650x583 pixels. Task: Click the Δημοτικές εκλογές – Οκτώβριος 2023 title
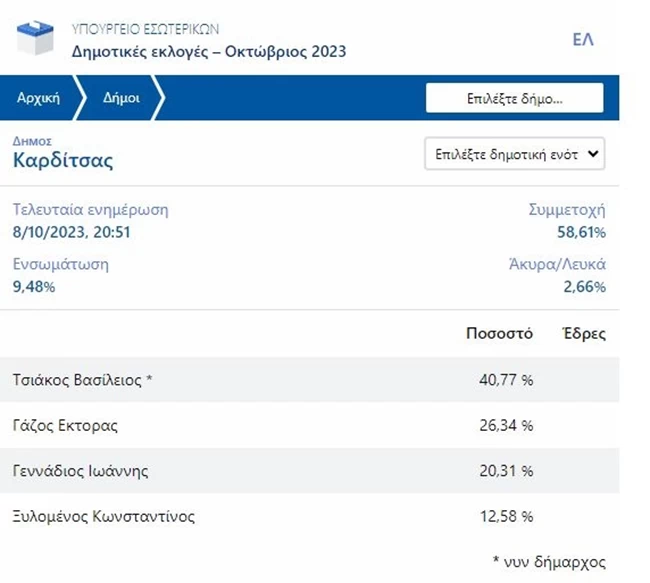click(x=209, y=51)
